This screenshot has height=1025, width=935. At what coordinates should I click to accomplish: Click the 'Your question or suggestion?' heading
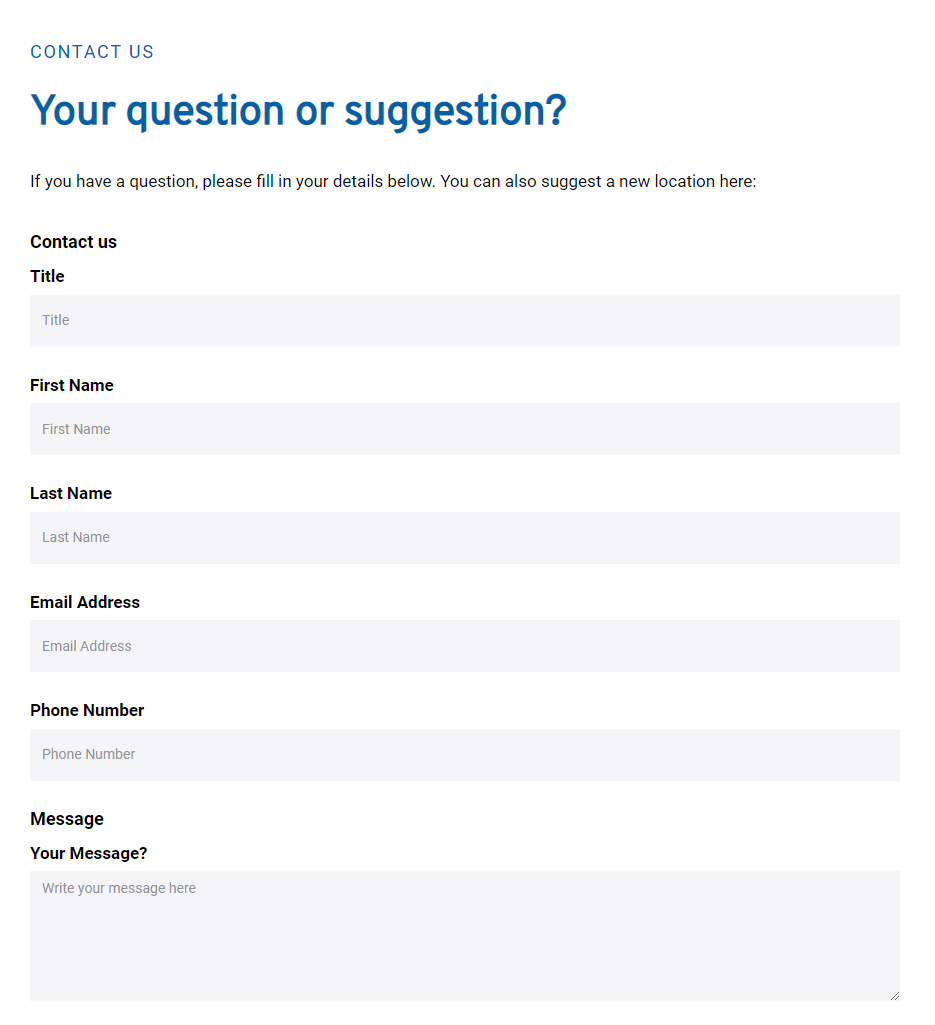(298, 111)
